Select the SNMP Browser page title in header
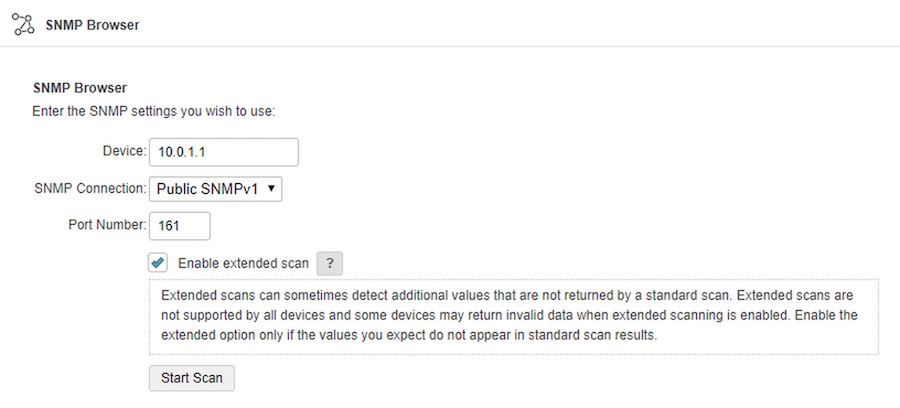 92,25
